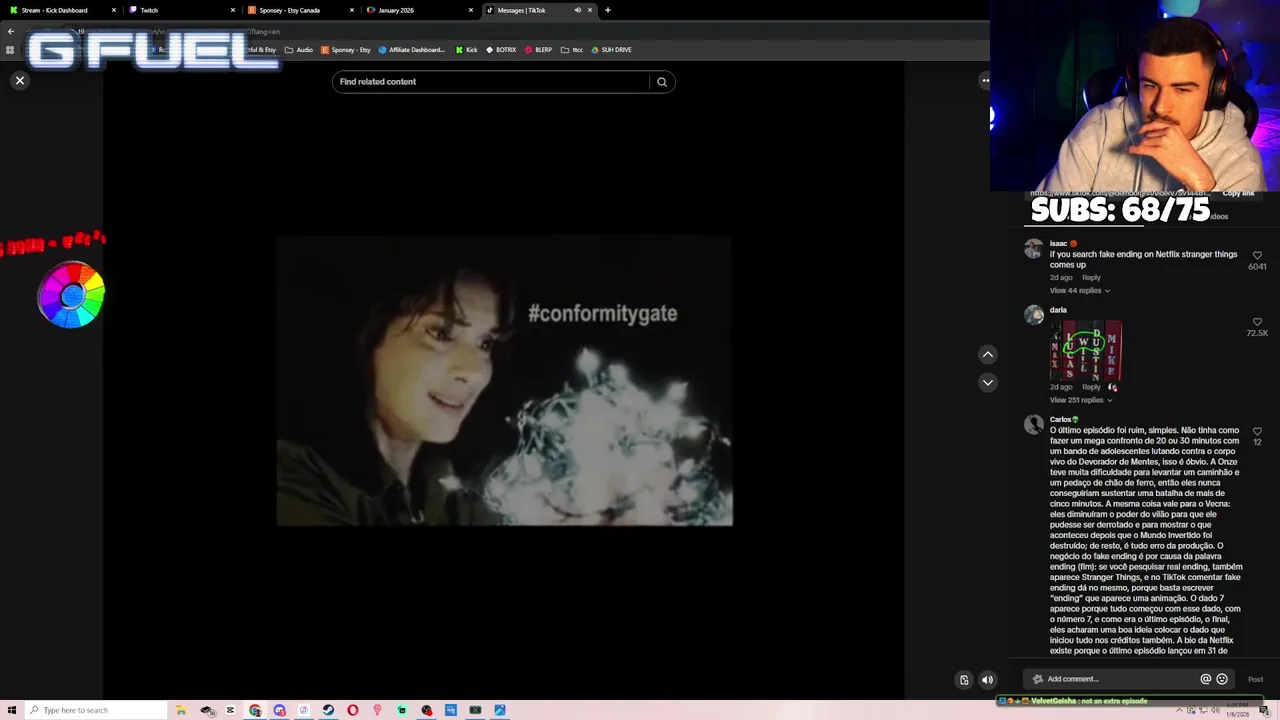This screenshot has width=1280, height=720.
Task: Open ttcc bookmarks folder
Action: [572, 50]
